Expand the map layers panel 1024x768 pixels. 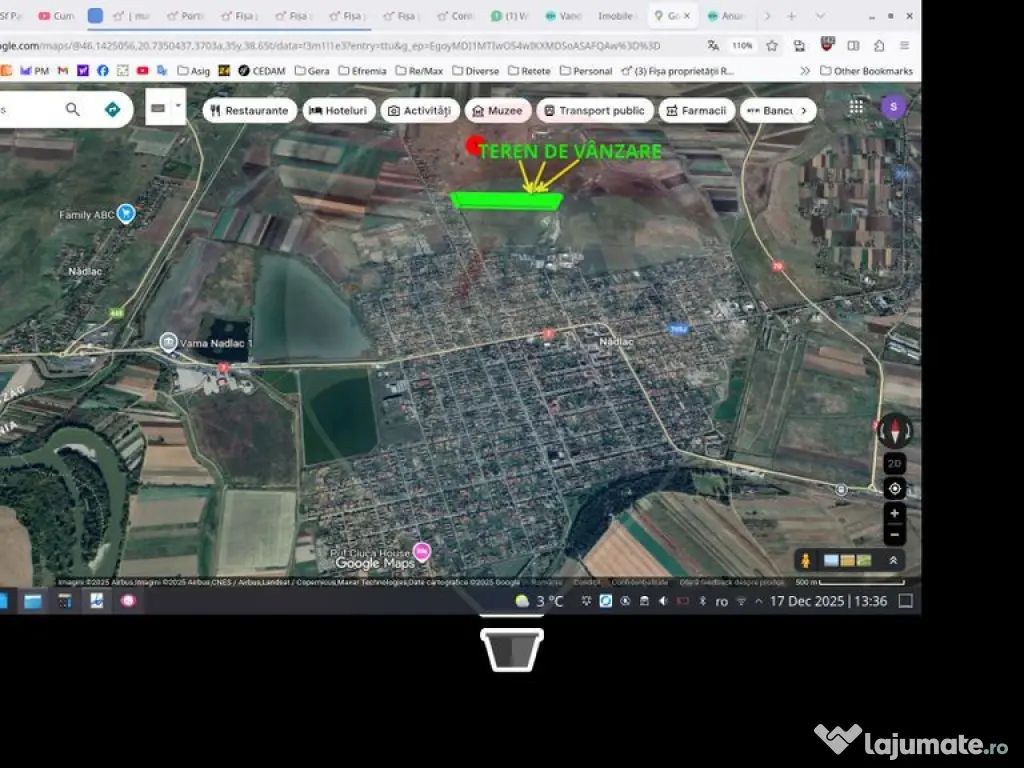coord(892,560)
